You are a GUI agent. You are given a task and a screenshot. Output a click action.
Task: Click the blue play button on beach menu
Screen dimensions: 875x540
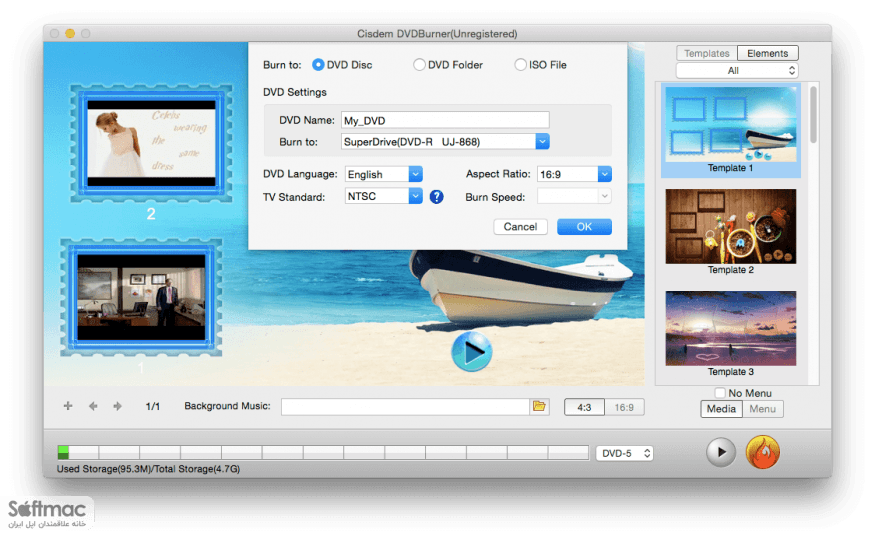pos(472,351)
